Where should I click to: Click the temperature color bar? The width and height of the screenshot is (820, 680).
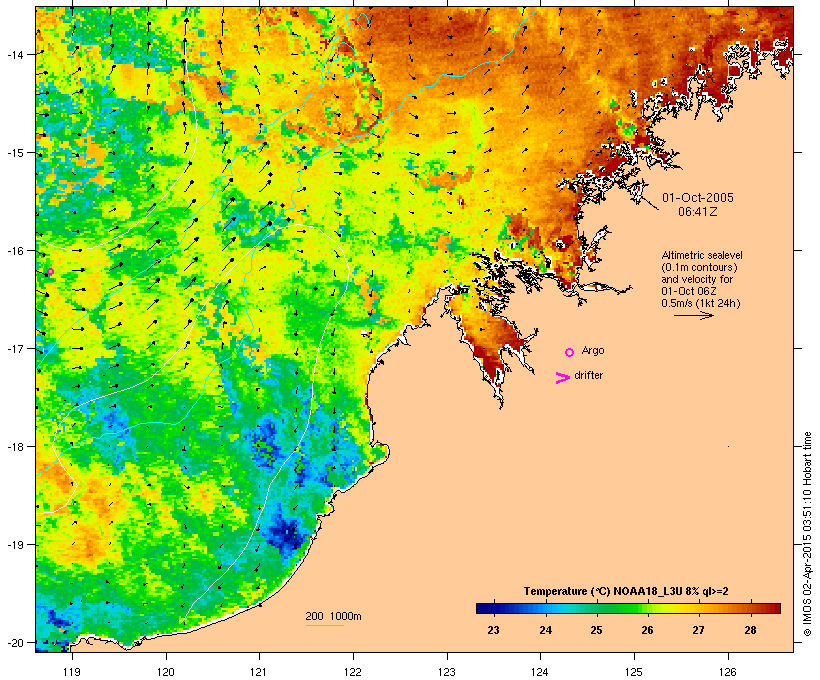[628, 608]
